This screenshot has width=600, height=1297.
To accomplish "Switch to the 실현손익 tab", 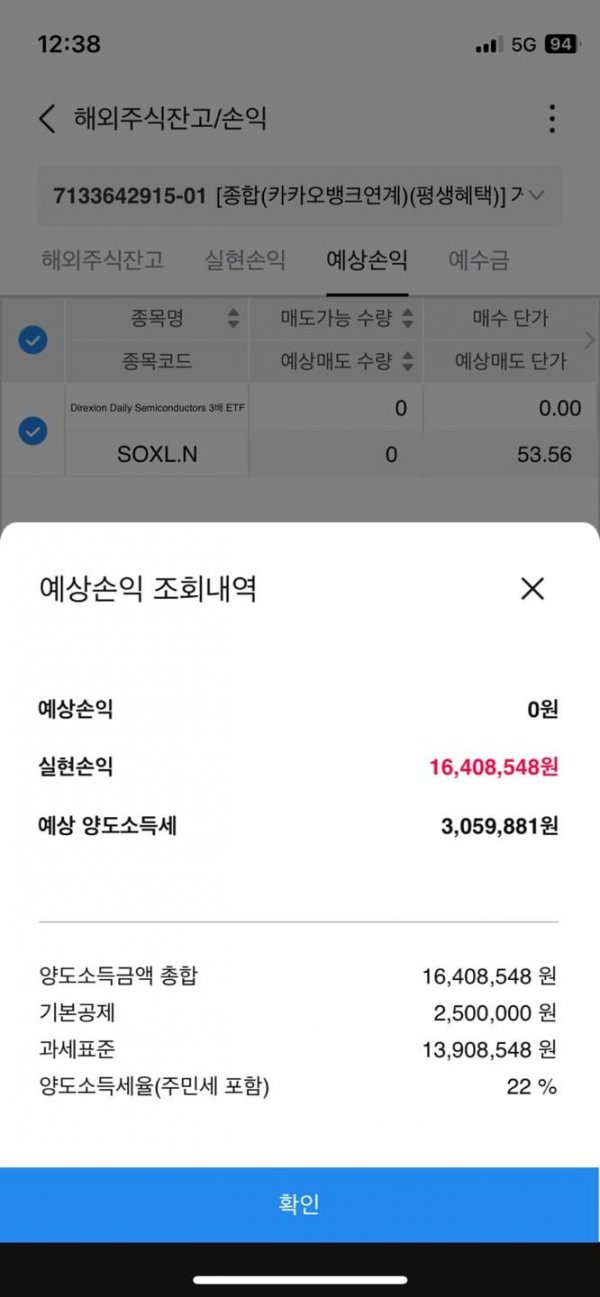I will tap(245, 260).
